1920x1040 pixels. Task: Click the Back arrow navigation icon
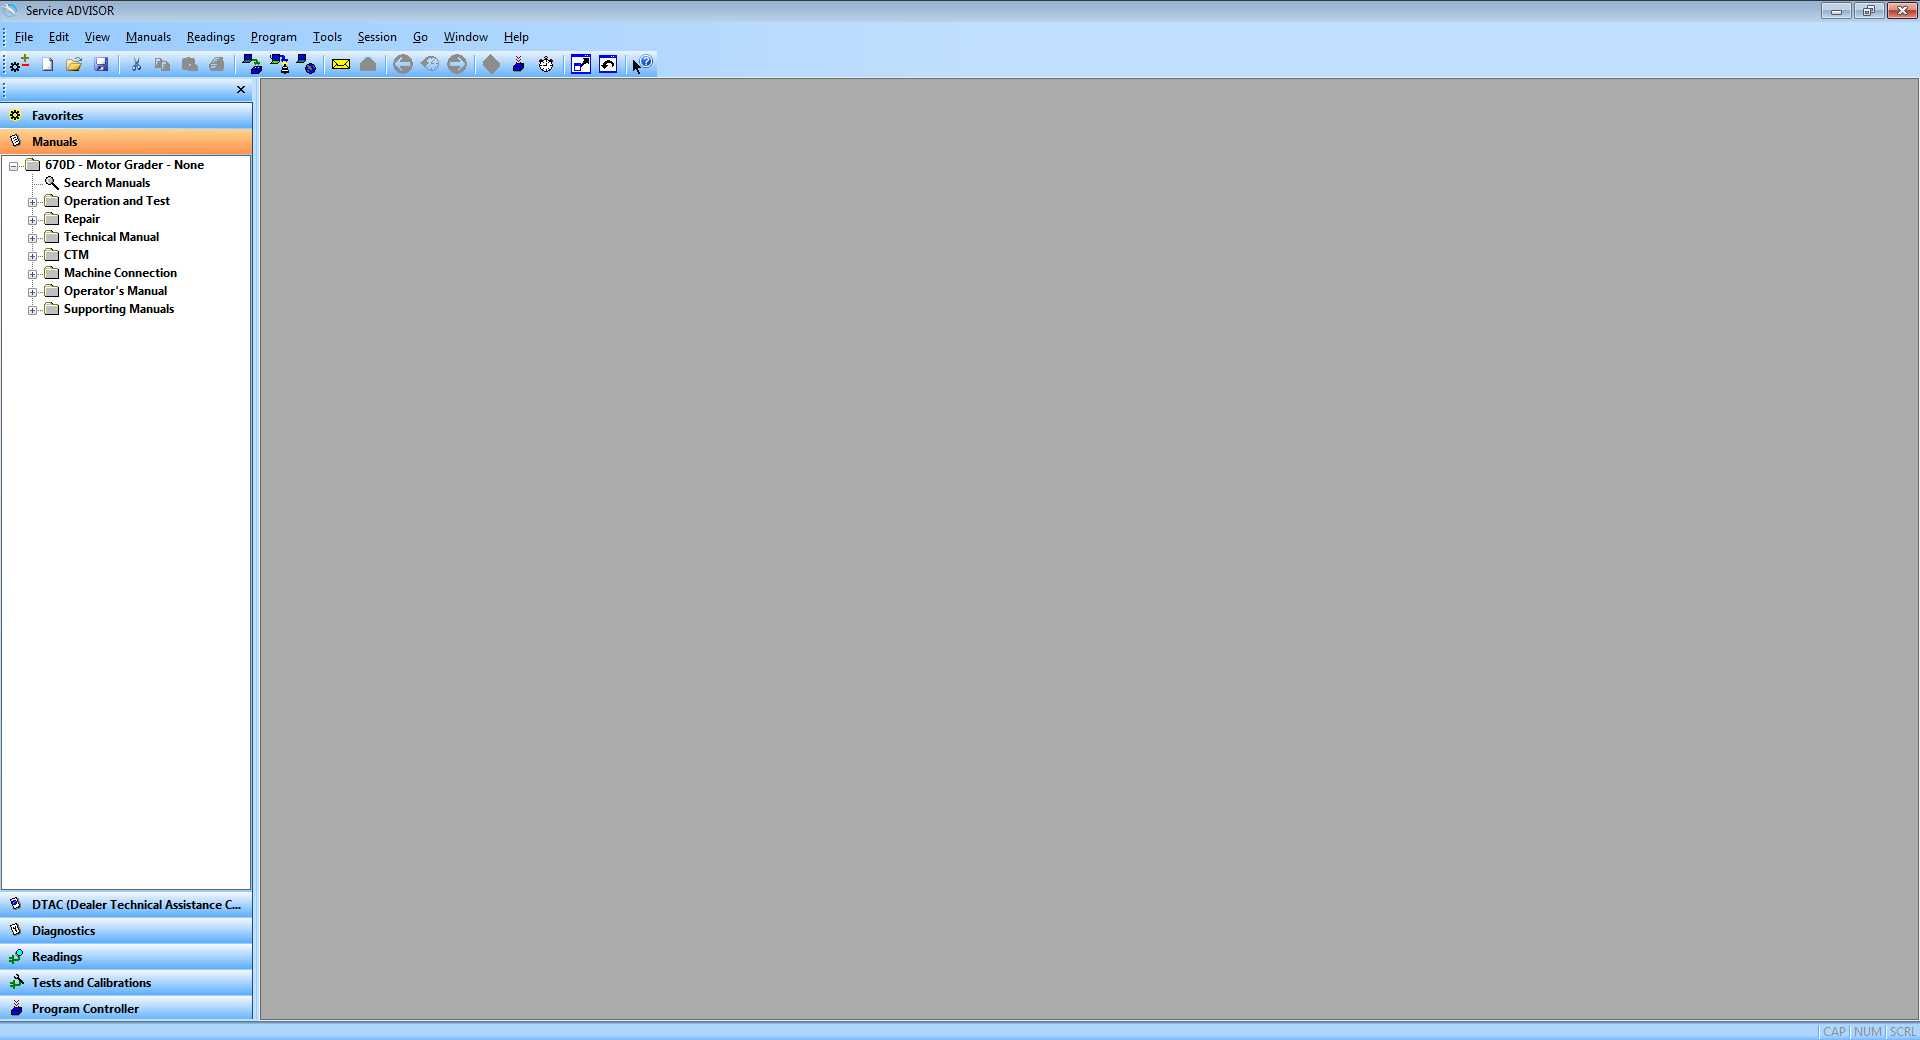click(x=403, y=64)
